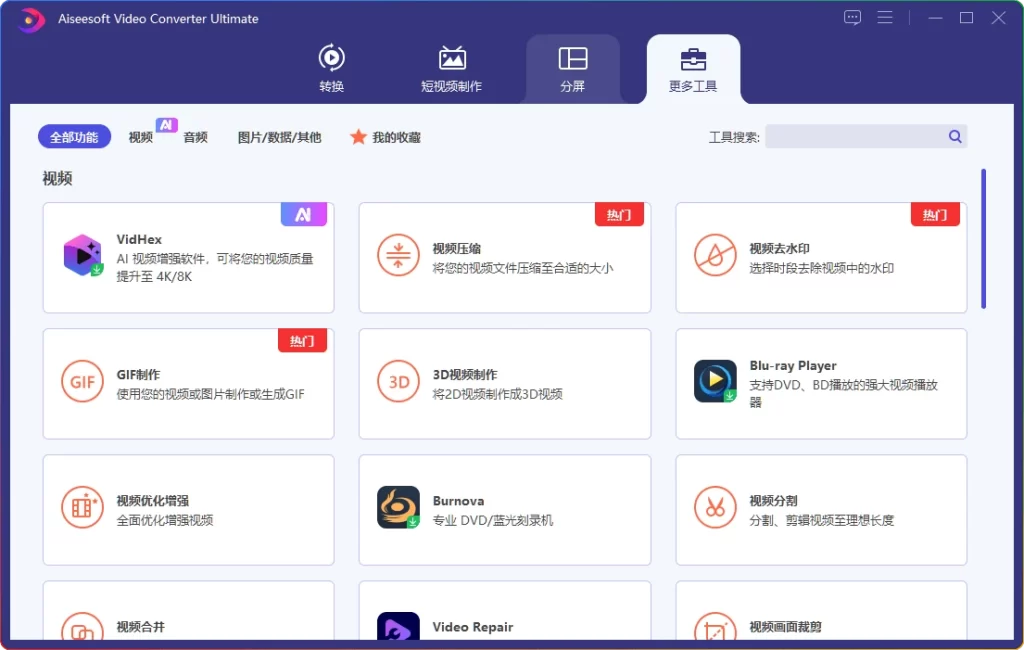Screen dimensions: 1024x650
Task: Click the Video Repair app icon
Action: click(398, 626)
